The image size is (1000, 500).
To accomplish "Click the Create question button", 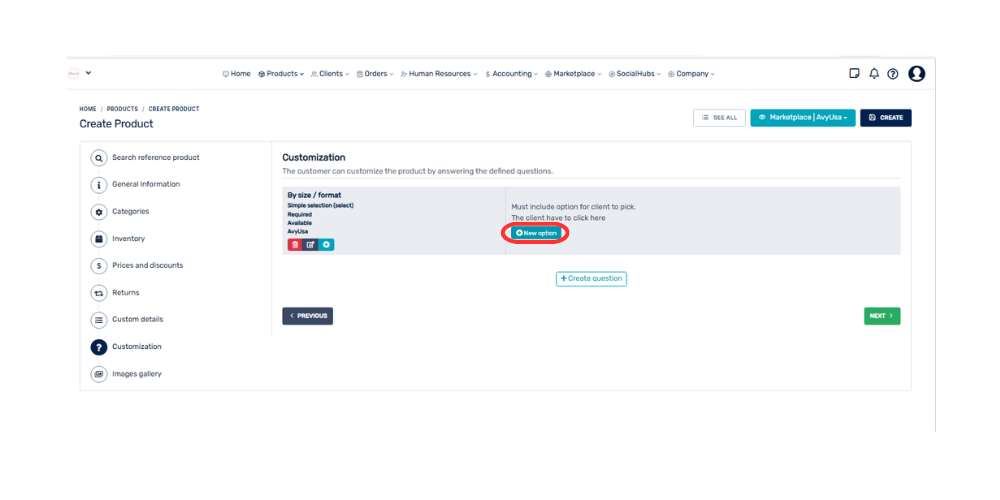I will coord(591,279).
